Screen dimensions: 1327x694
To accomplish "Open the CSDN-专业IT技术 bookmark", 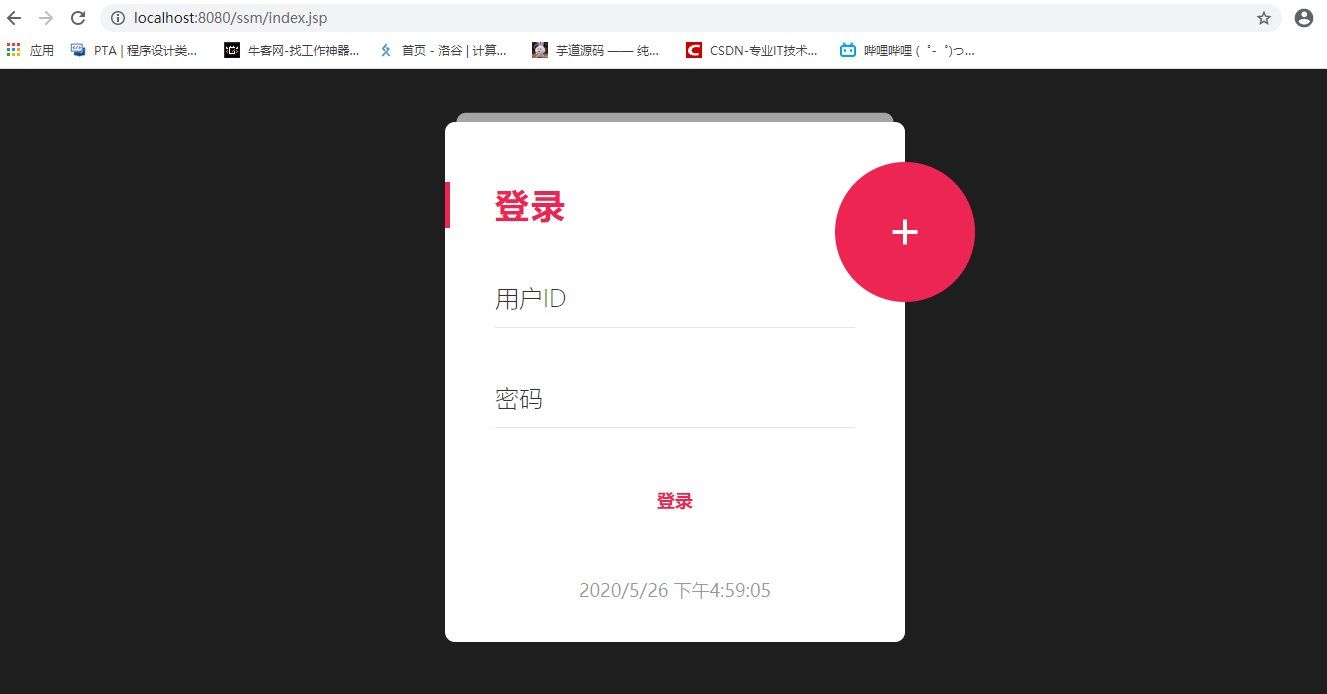I will [x=752, y=50].
